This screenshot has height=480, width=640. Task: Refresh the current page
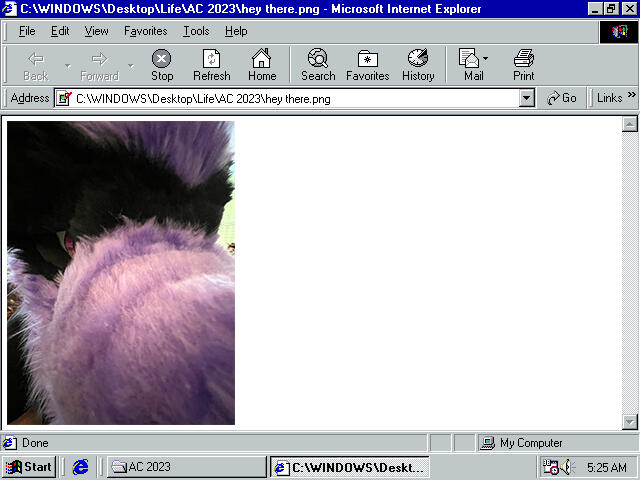click(x=211, y=65)
